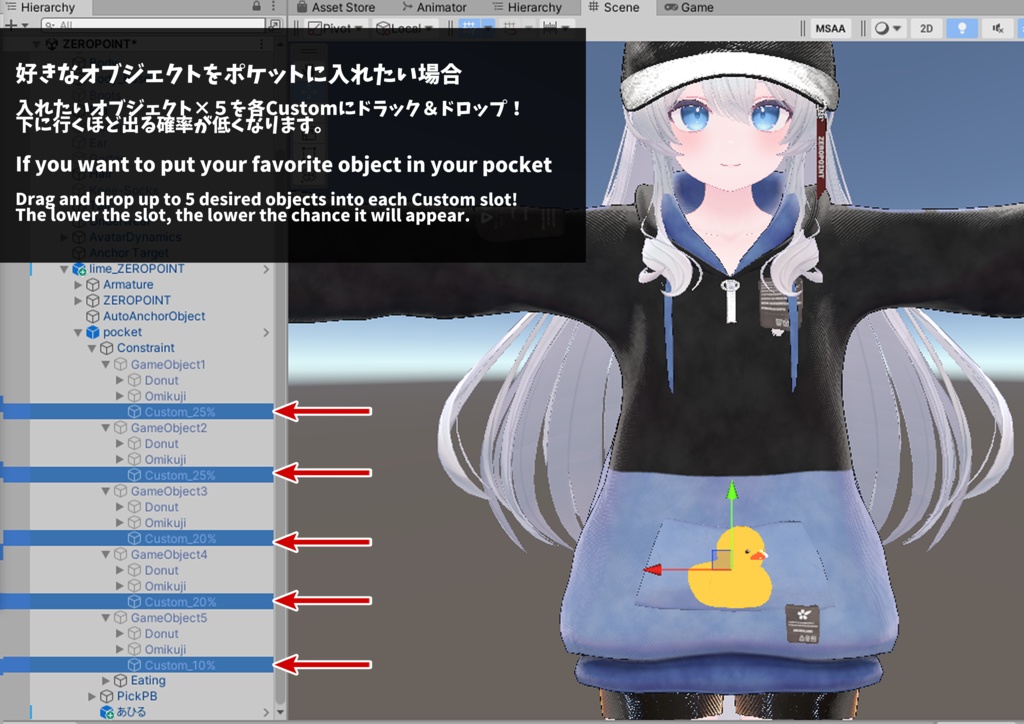Click the prefab icon next to PickPB

(x=106, y=696)
